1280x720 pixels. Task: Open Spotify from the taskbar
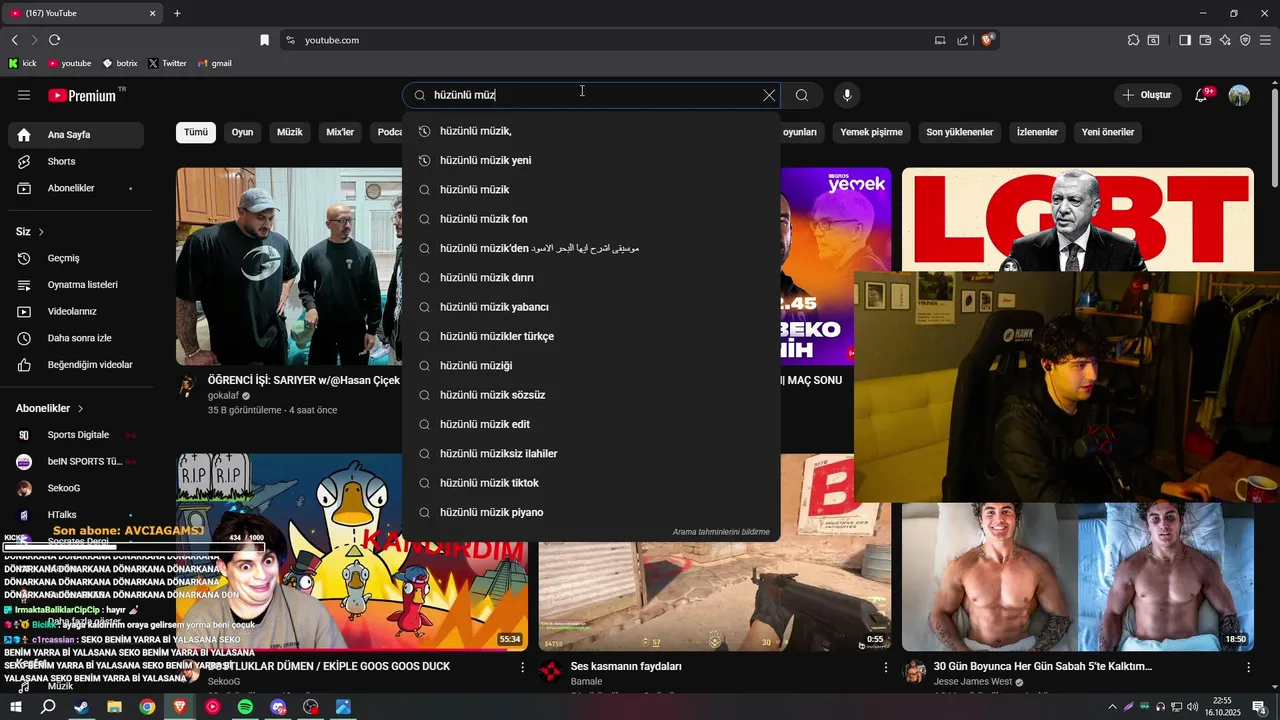(x=245, y=707)
